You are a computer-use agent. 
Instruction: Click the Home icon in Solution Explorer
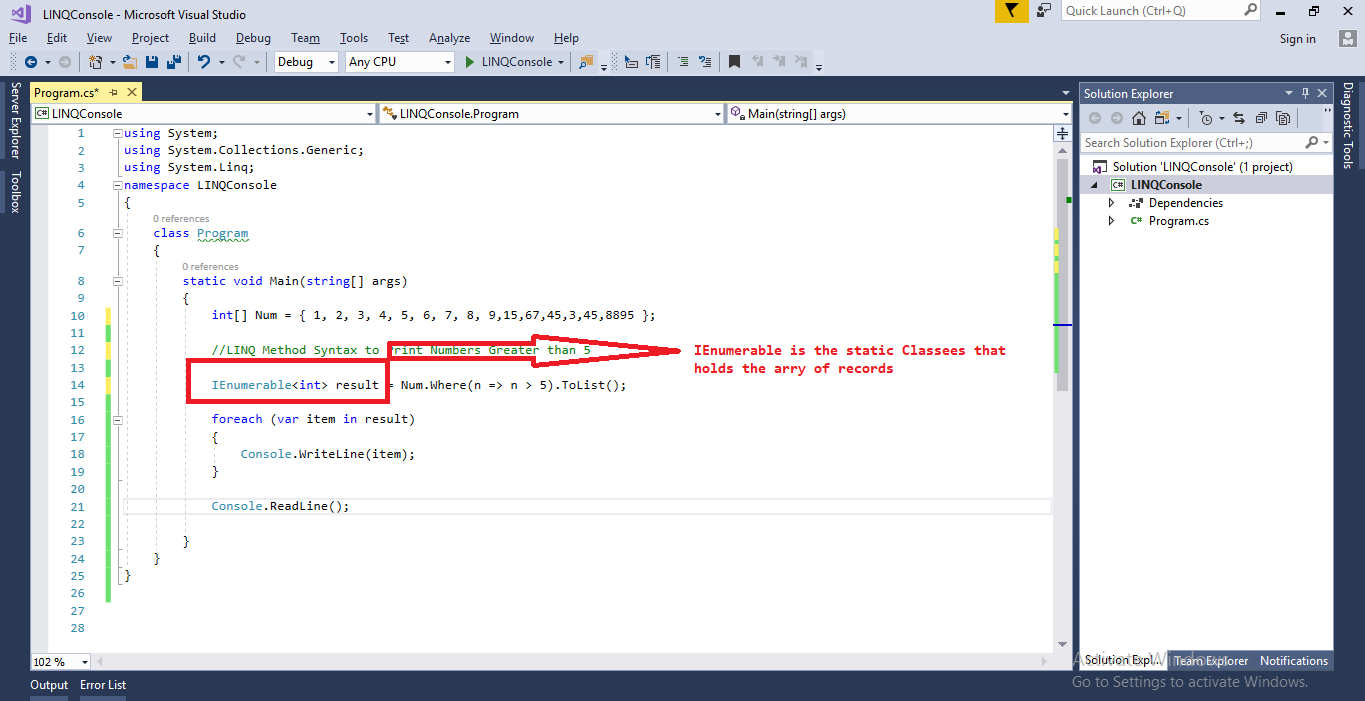point(1139,118)
